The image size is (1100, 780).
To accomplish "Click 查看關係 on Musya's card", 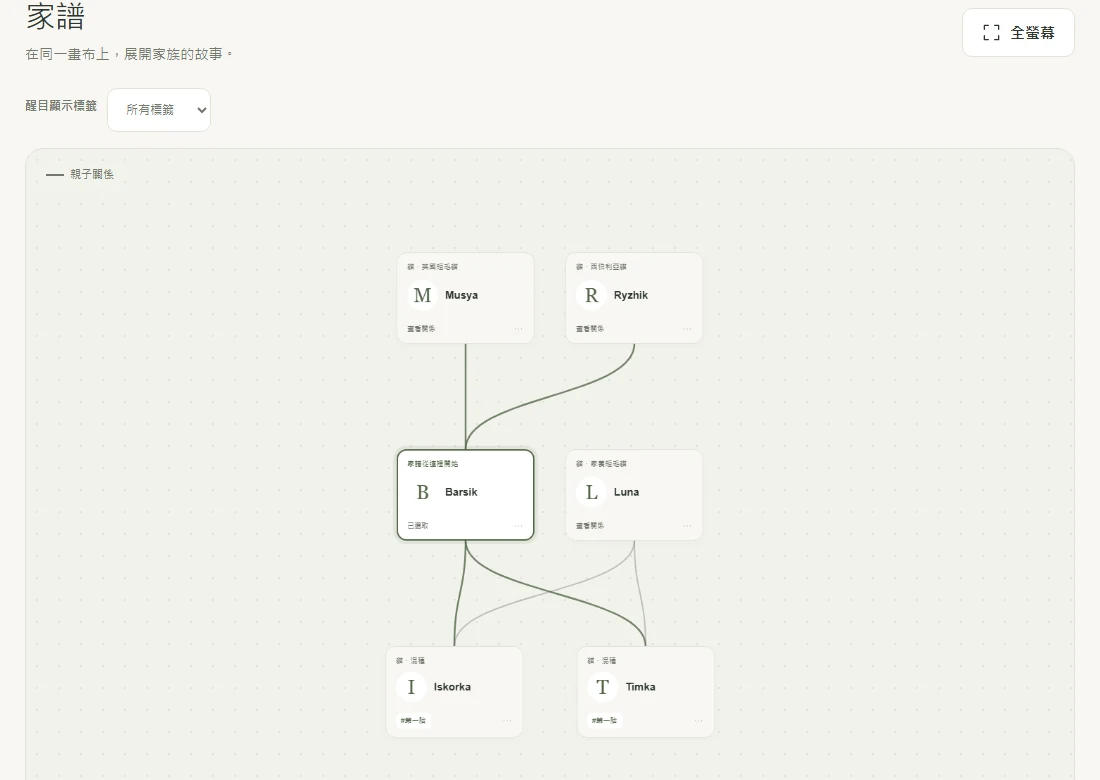I will 421,328.
